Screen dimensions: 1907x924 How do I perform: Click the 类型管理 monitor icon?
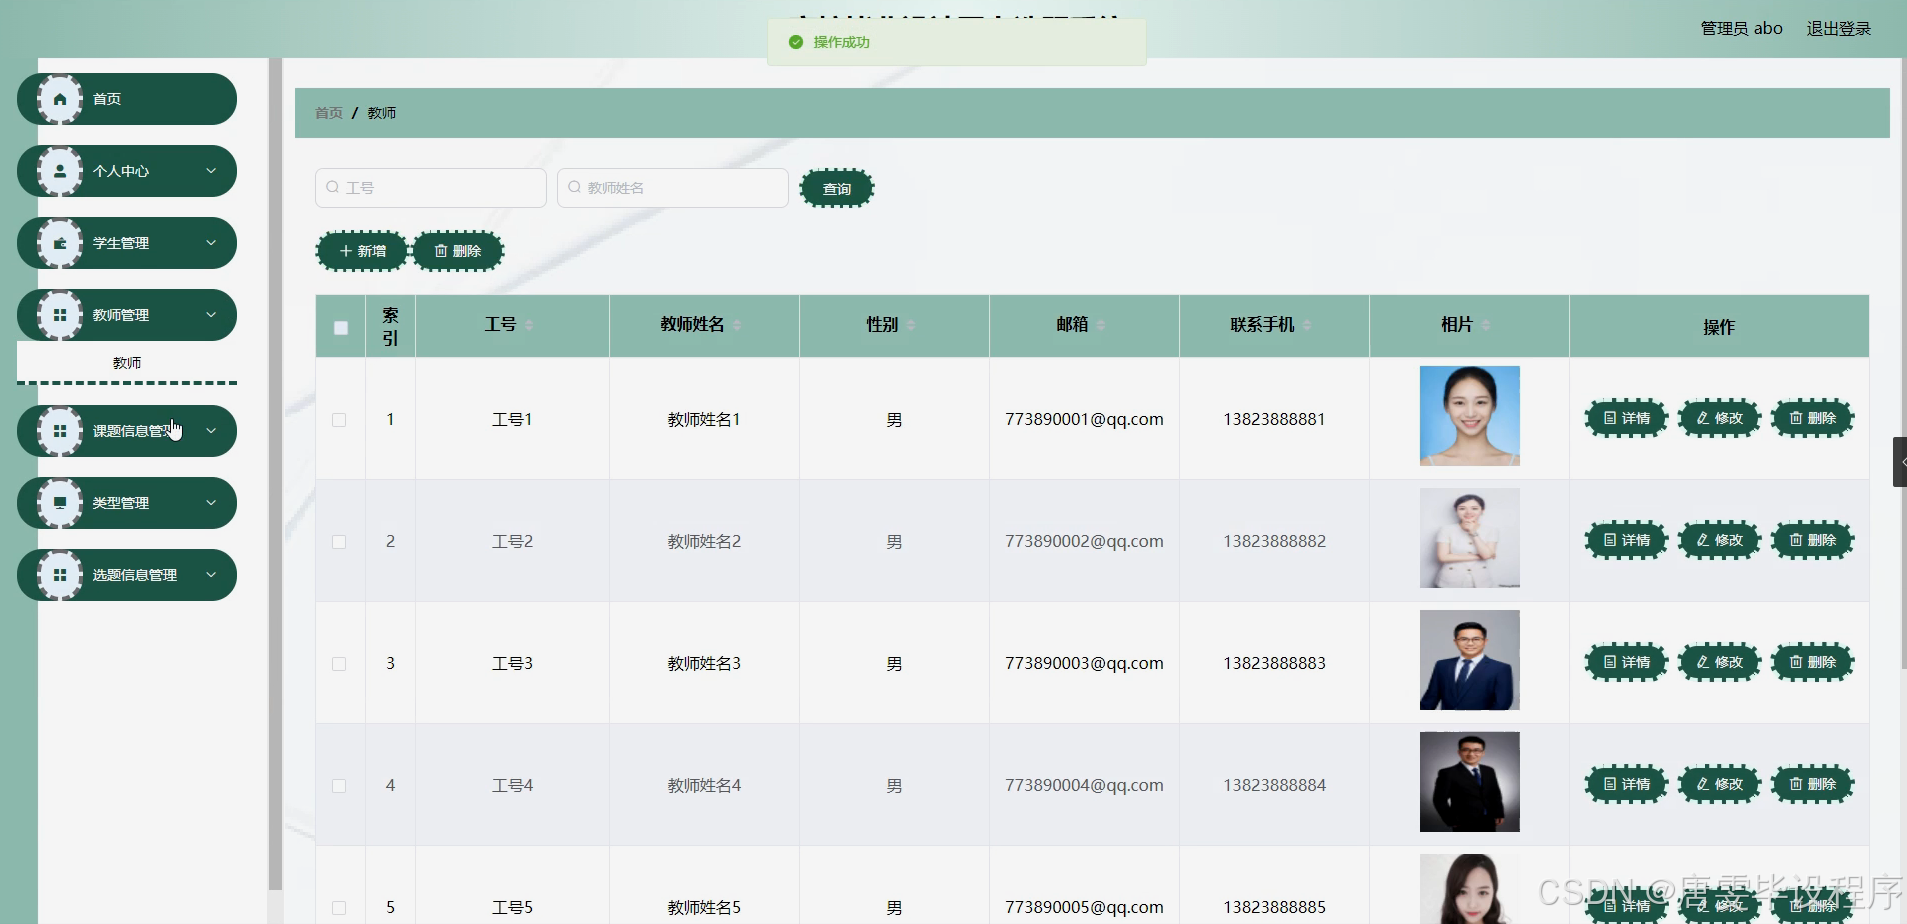point(60,503)
